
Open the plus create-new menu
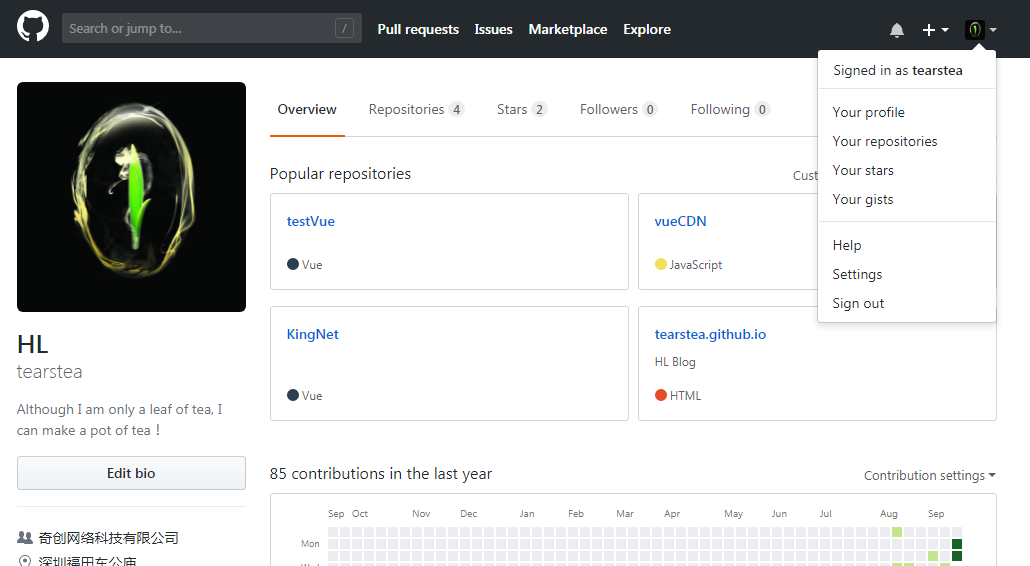(935, 30)
